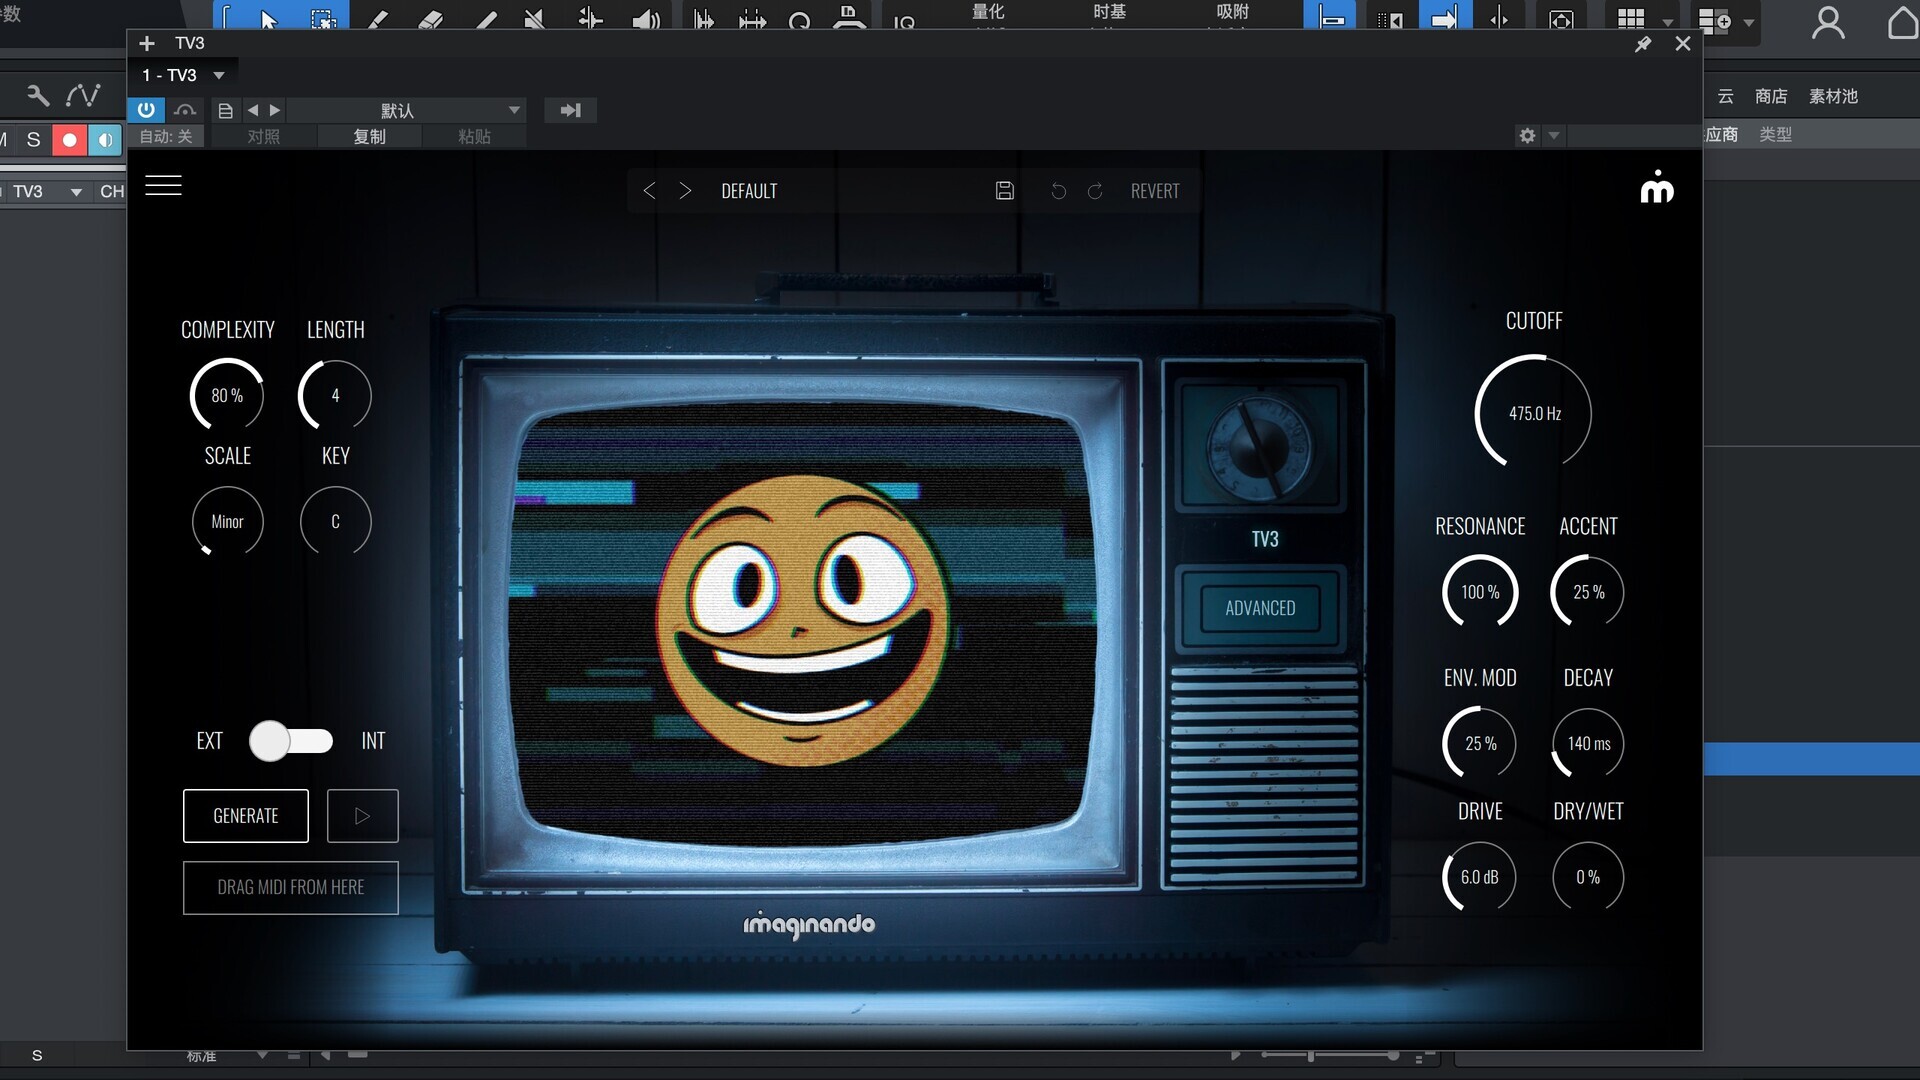Open the sidechain routing icon
1920x1080 pixels.
tap(185, 110)
